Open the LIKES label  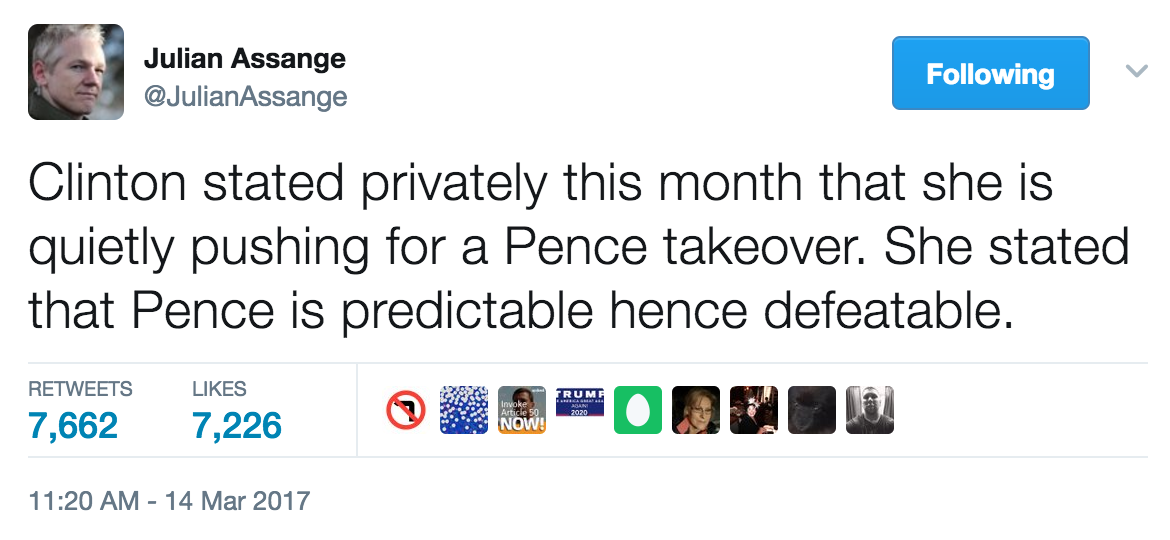coord(219,389)
